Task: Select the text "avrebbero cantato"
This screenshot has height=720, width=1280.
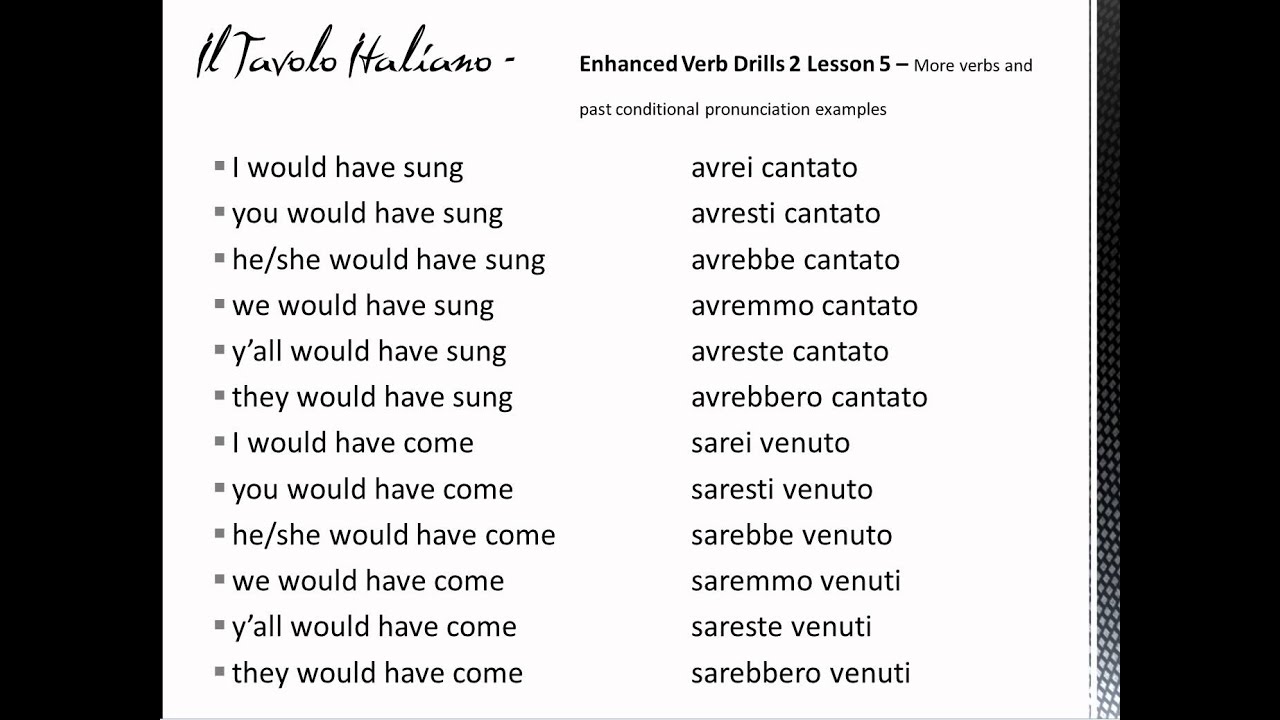Action: point(809,397)
